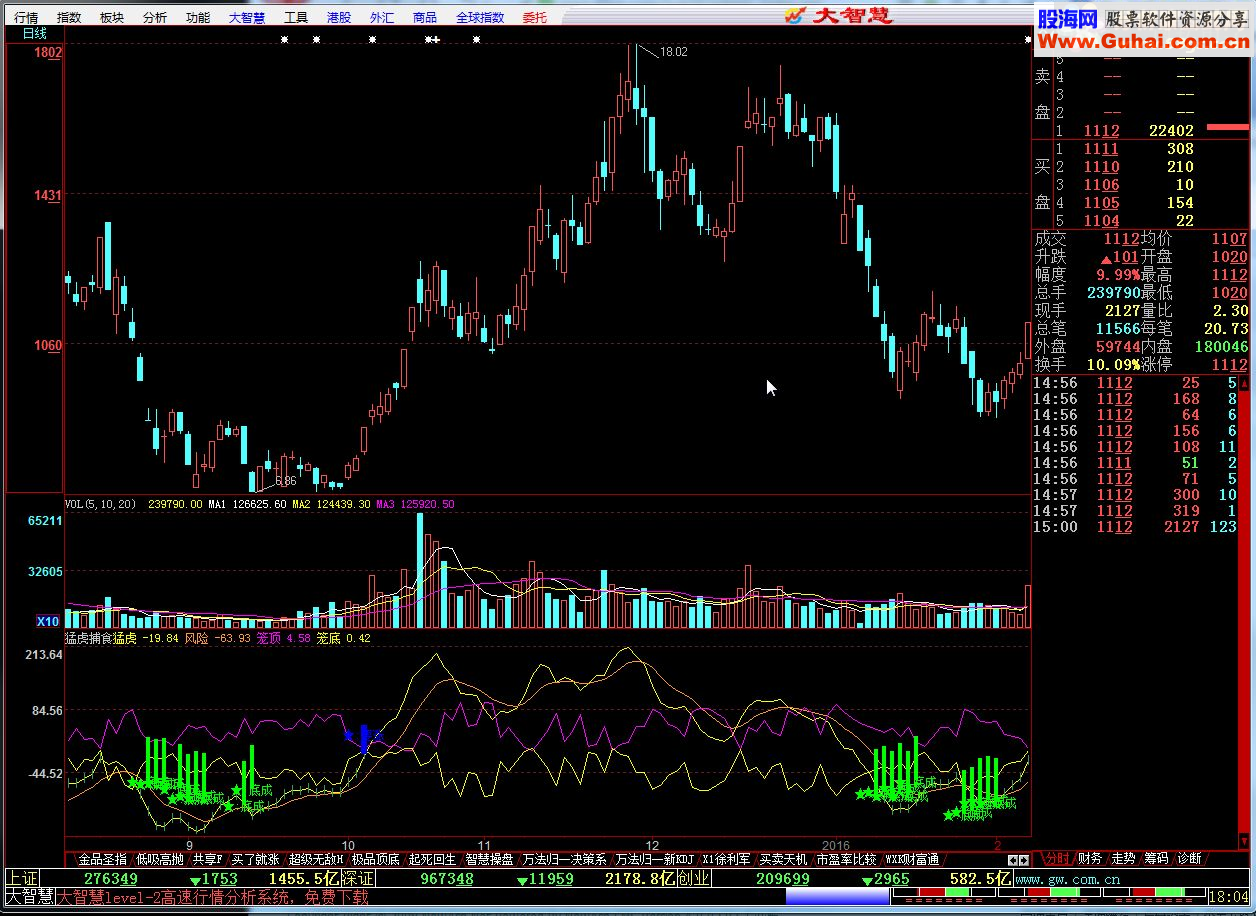This screenshot has width=1256, height=916.
Task: Switch to the X1徐利军 indicator tab
Action: click(727, 859)
